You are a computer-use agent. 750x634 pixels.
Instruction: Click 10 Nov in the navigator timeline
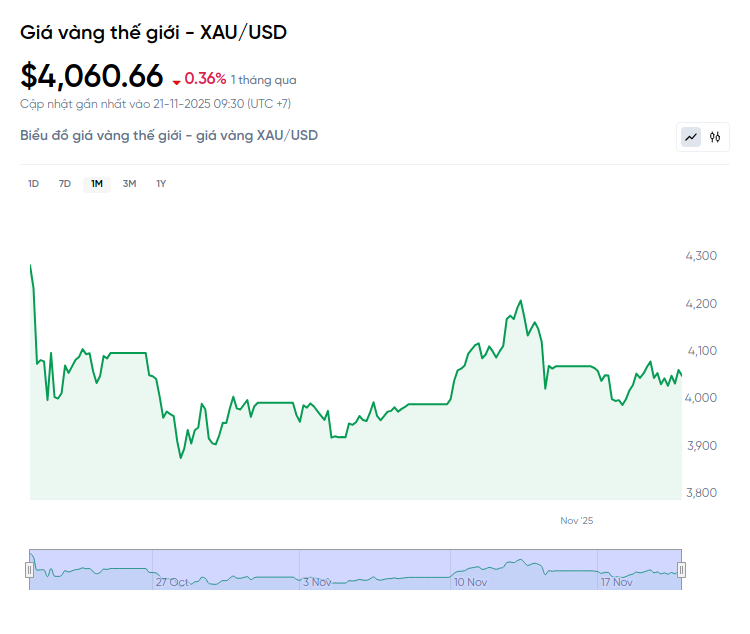tap(470, 582)
